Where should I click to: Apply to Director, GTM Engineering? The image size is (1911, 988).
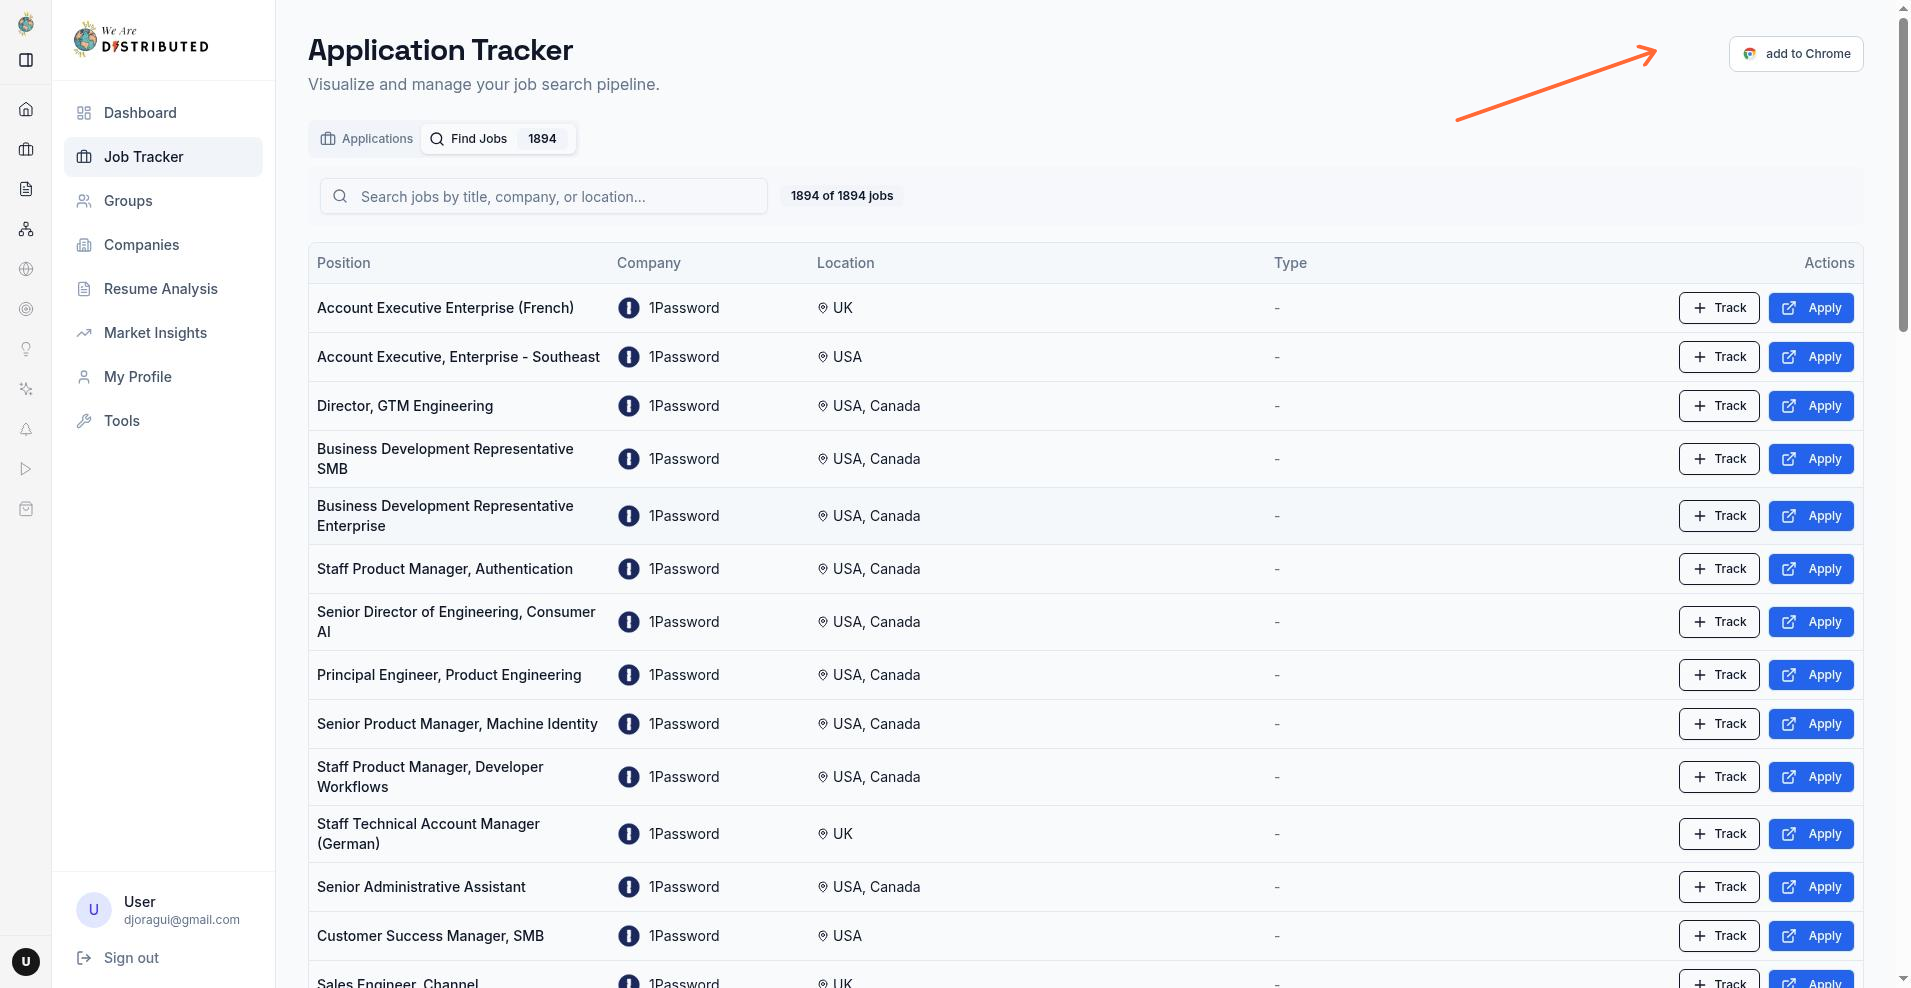click(1811, 406)
